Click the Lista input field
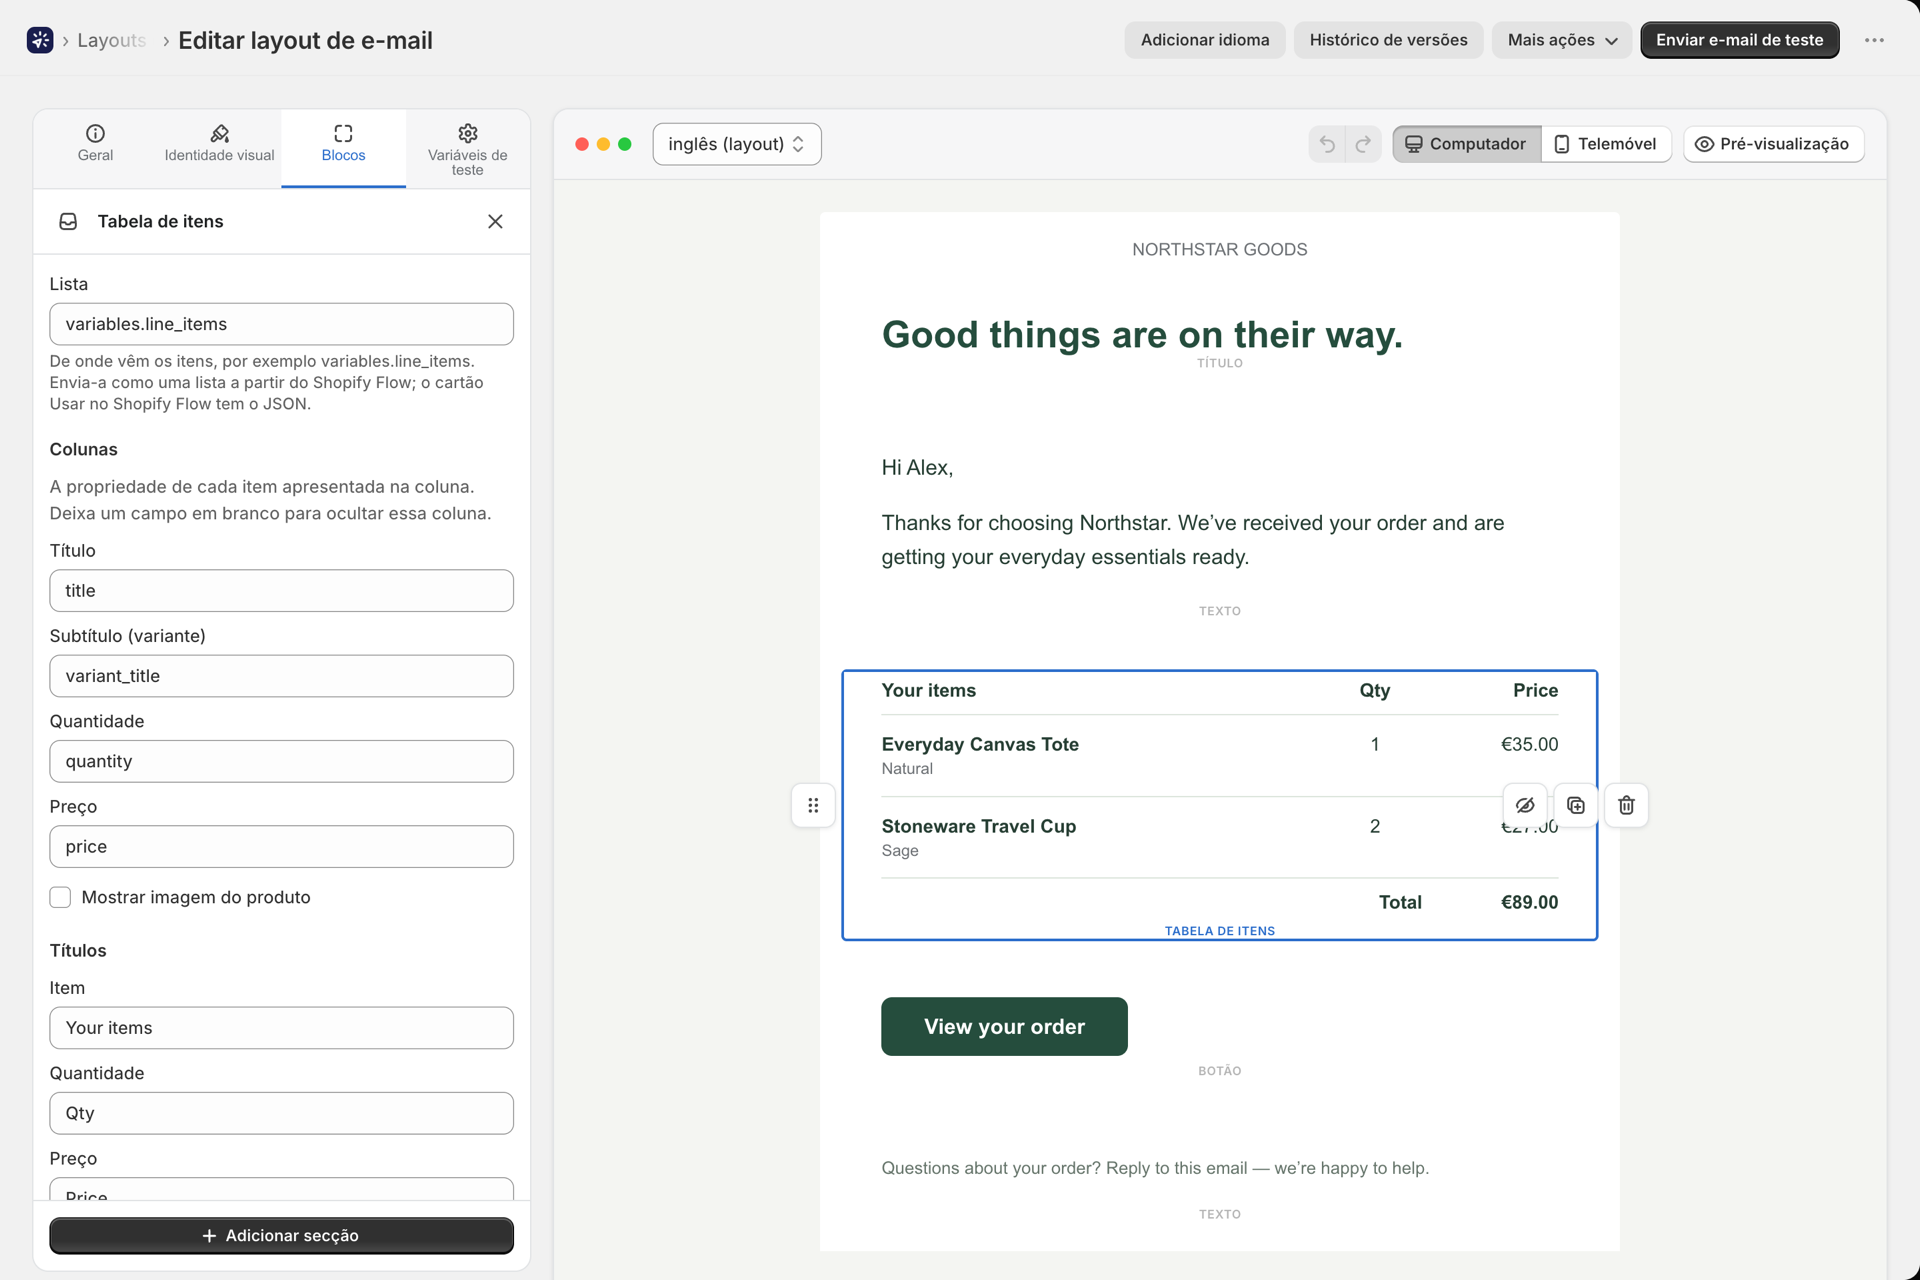This screenshot has height=1280, width=1920. (x=281, y=324)
